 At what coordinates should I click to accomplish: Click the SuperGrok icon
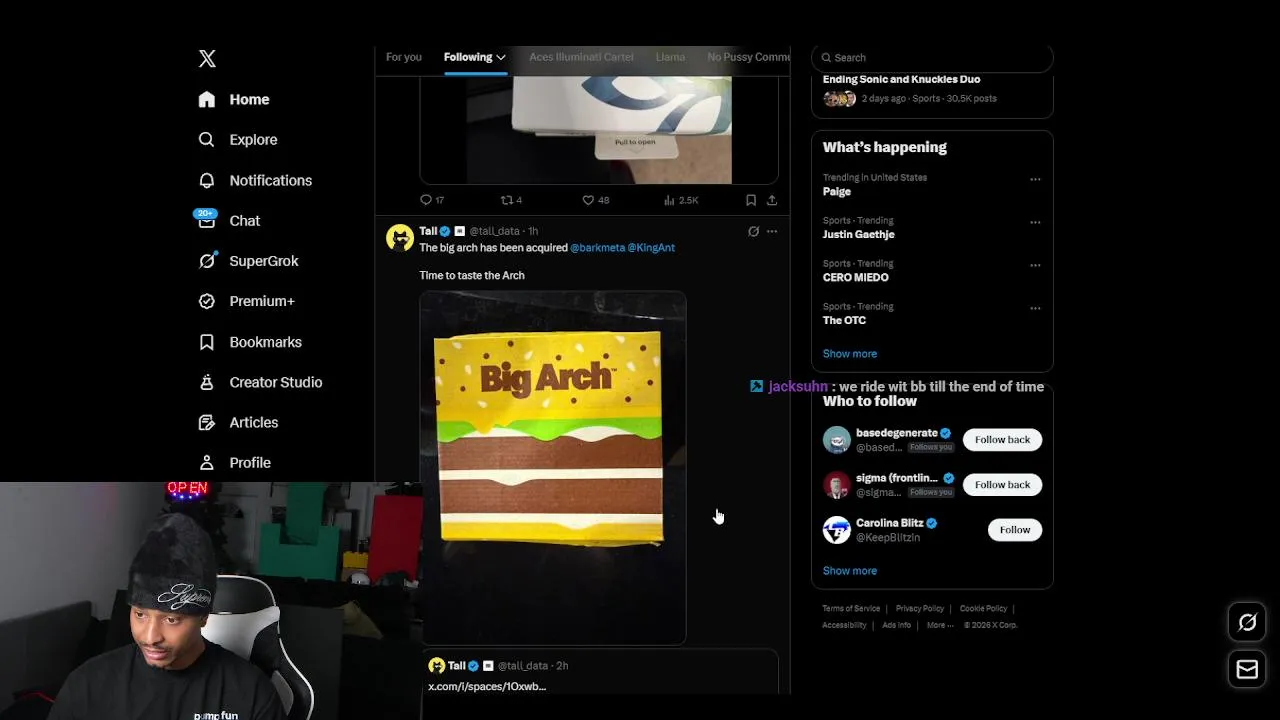(x=207, y=261)
